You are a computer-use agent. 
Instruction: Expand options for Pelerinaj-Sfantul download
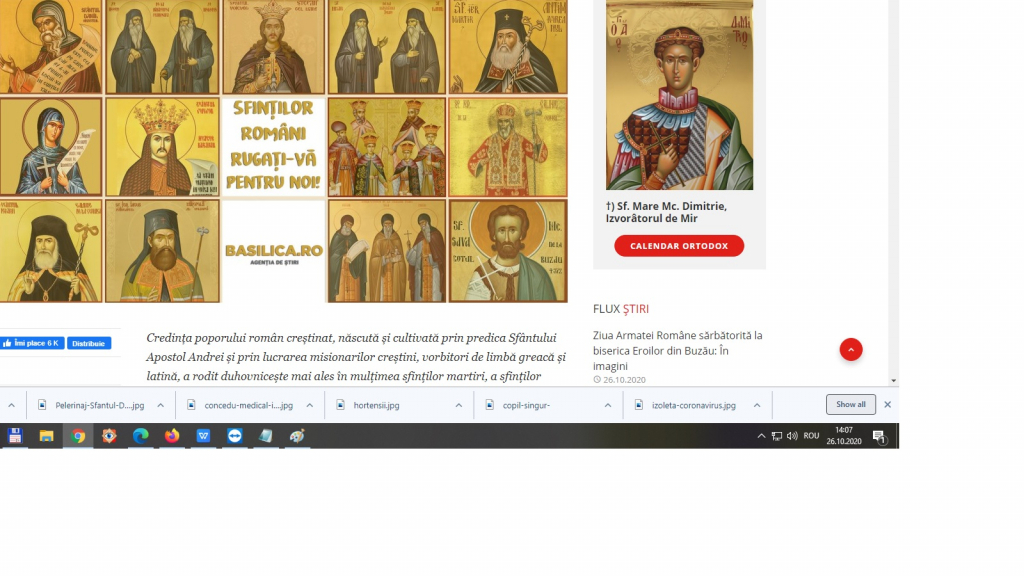161,406
